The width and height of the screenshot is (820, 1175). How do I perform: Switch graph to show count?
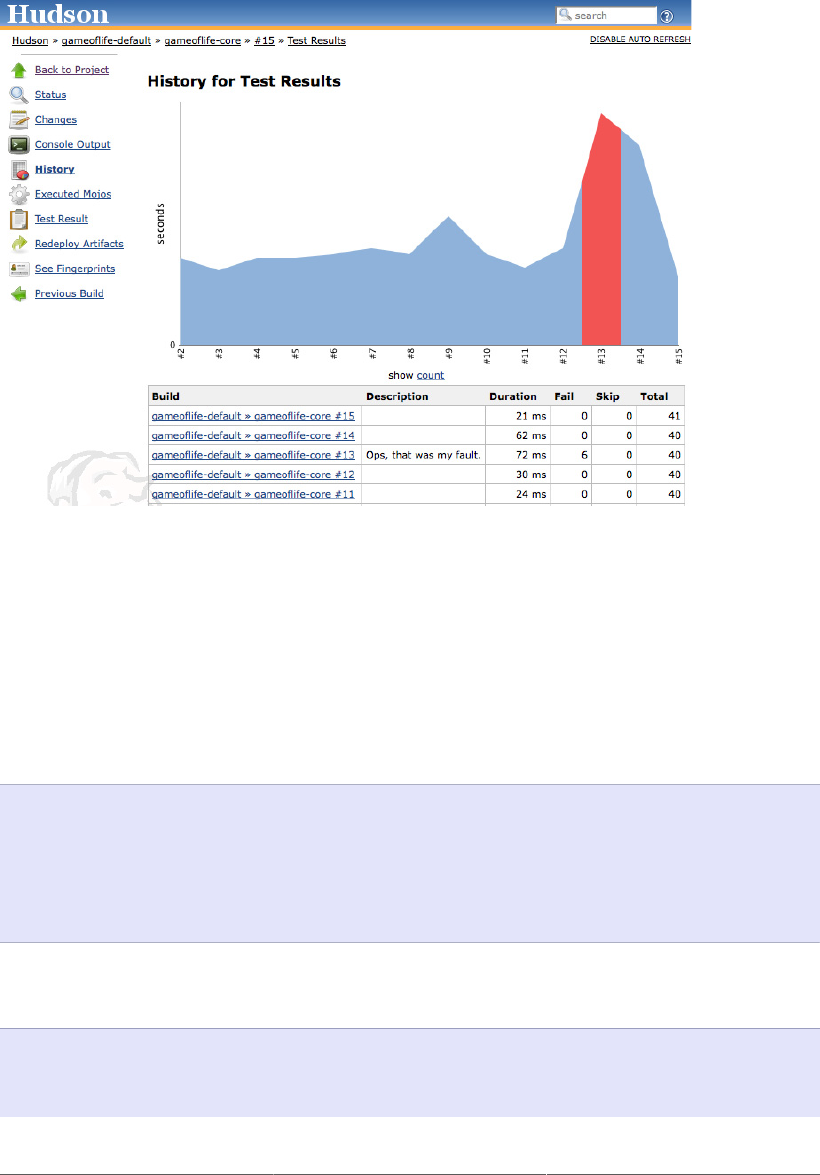[430, 375]
